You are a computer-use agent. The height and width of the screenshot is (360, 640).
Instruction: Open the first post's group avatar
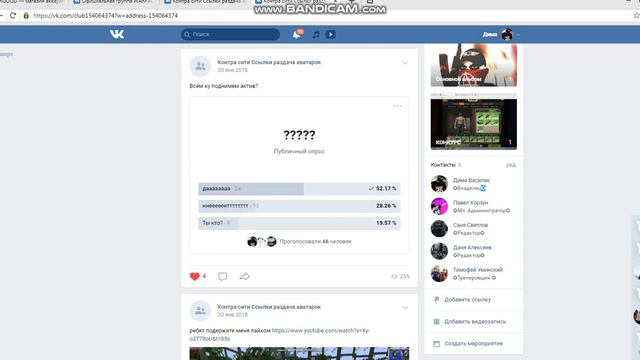click(200, 66)
